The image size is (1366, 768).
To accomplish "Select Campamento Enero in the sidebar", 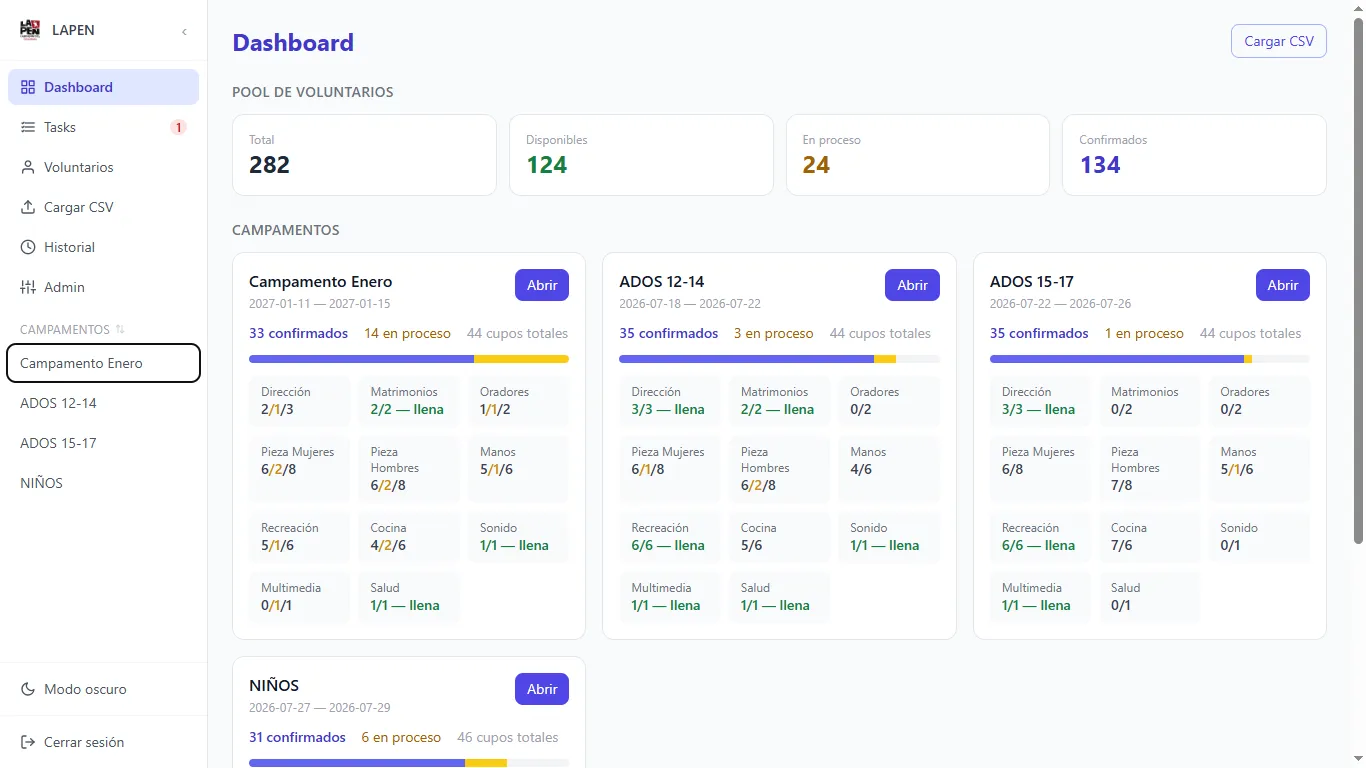I will (x=103, y=363).
